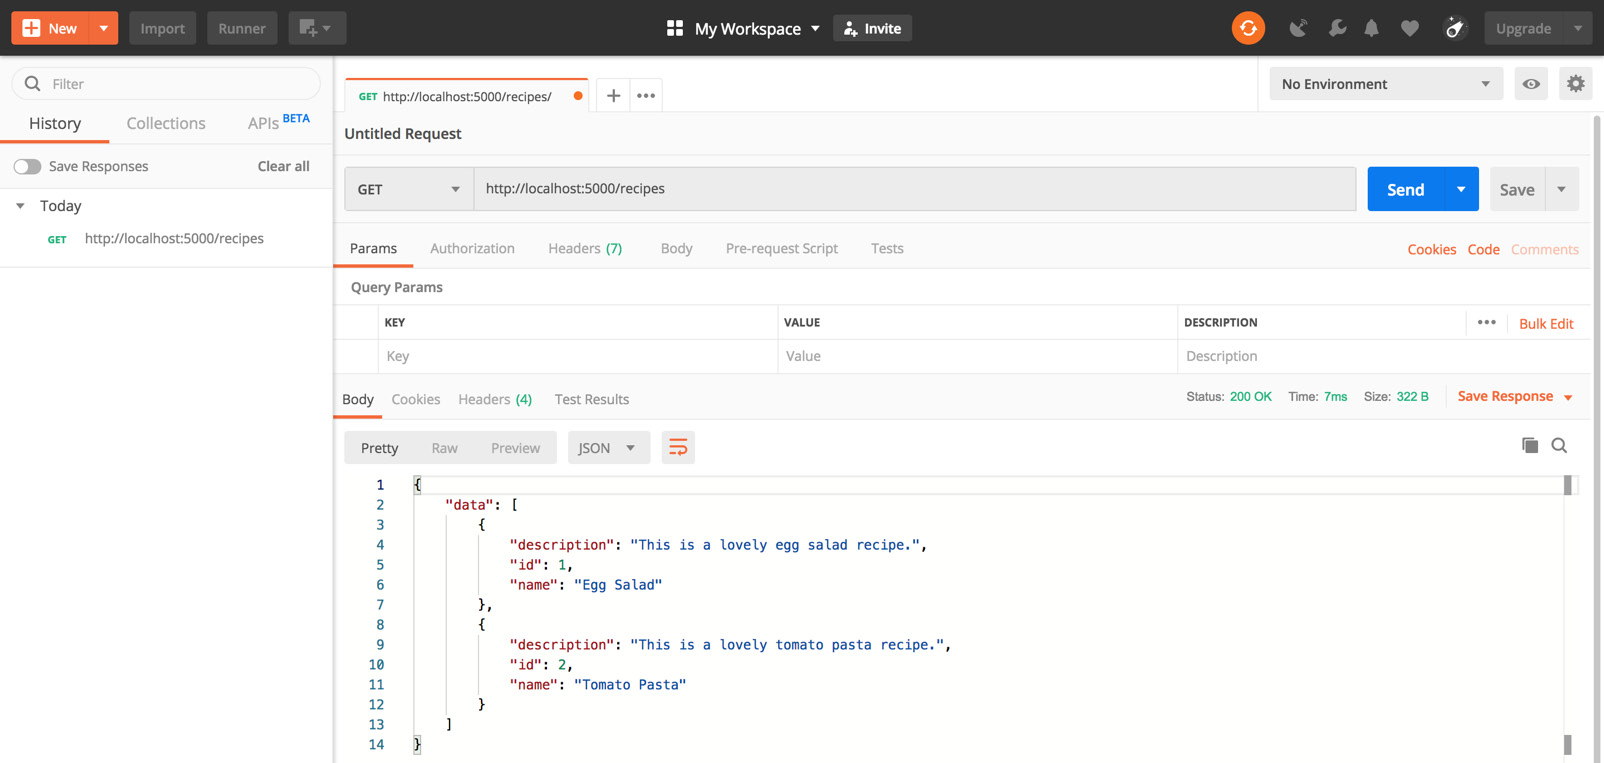The width and height of the screenshot is (1604, 763).
Task: Switch to the Collections tab
Action: point(166,123)
